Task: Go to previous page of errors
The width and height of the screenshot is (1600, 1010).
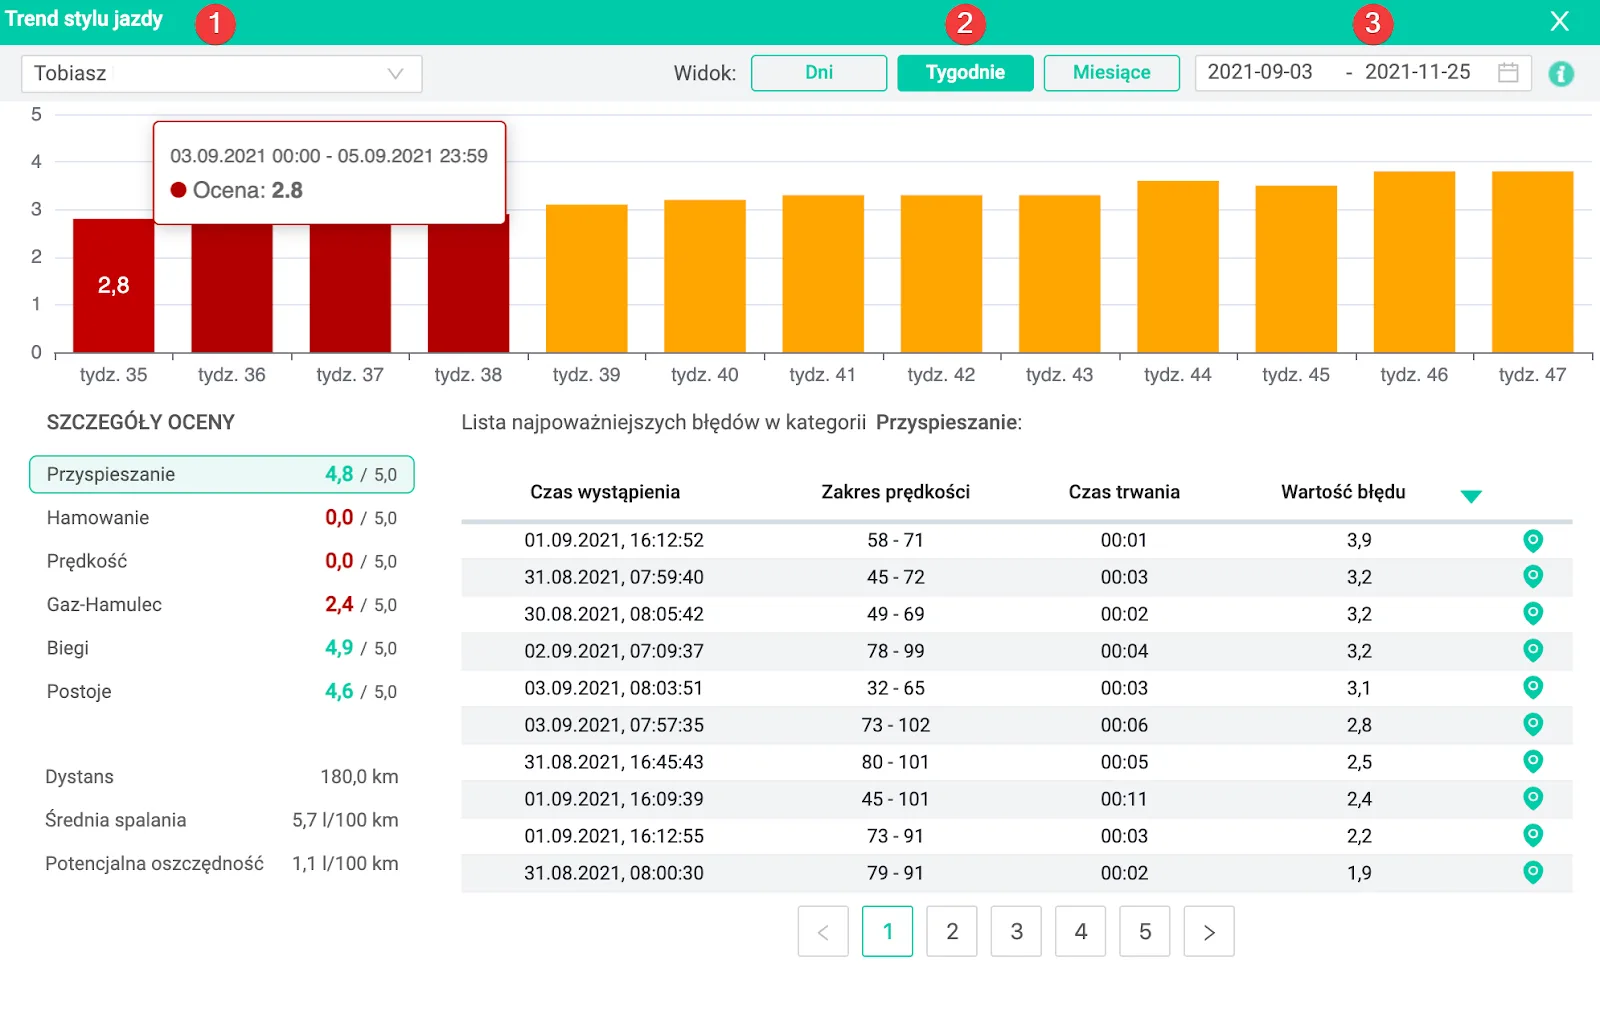Action: pos(823,931)
